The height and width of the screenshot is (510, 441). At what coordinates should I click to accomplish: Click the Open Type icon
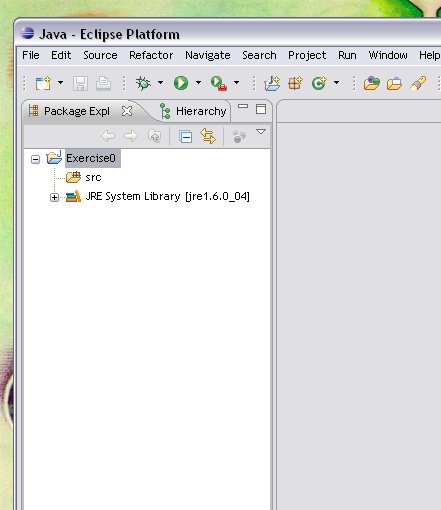[372, 83]
